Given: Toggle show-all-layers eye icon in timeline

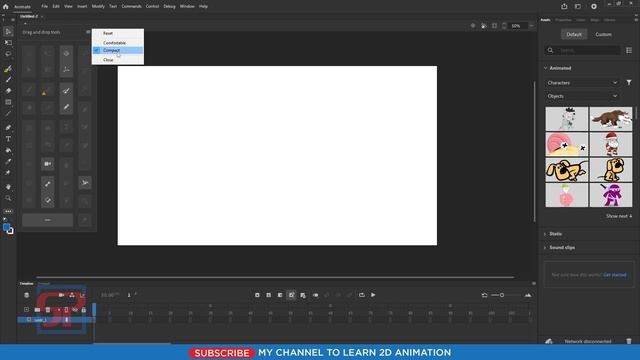Looking at the screenshot, I should [x=75, y=310].
